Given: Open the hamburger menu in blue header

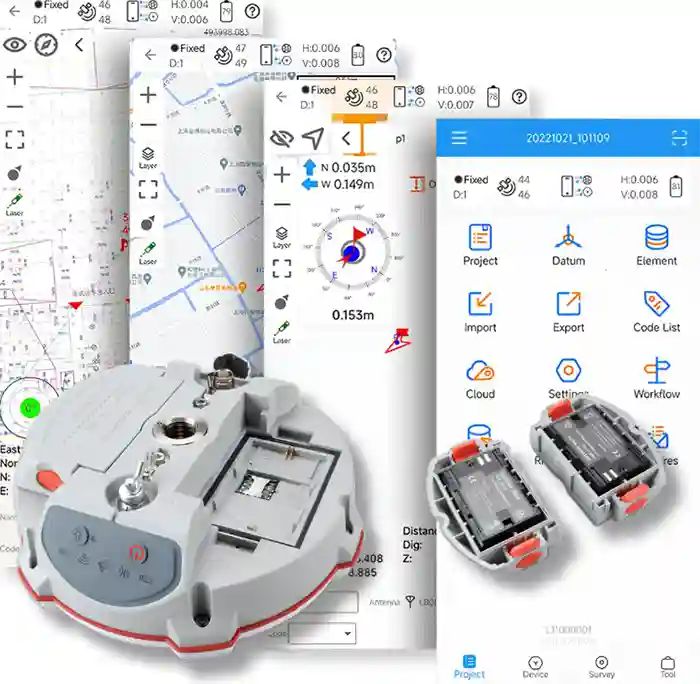Looking at the screenshot, I should (459, 138).
